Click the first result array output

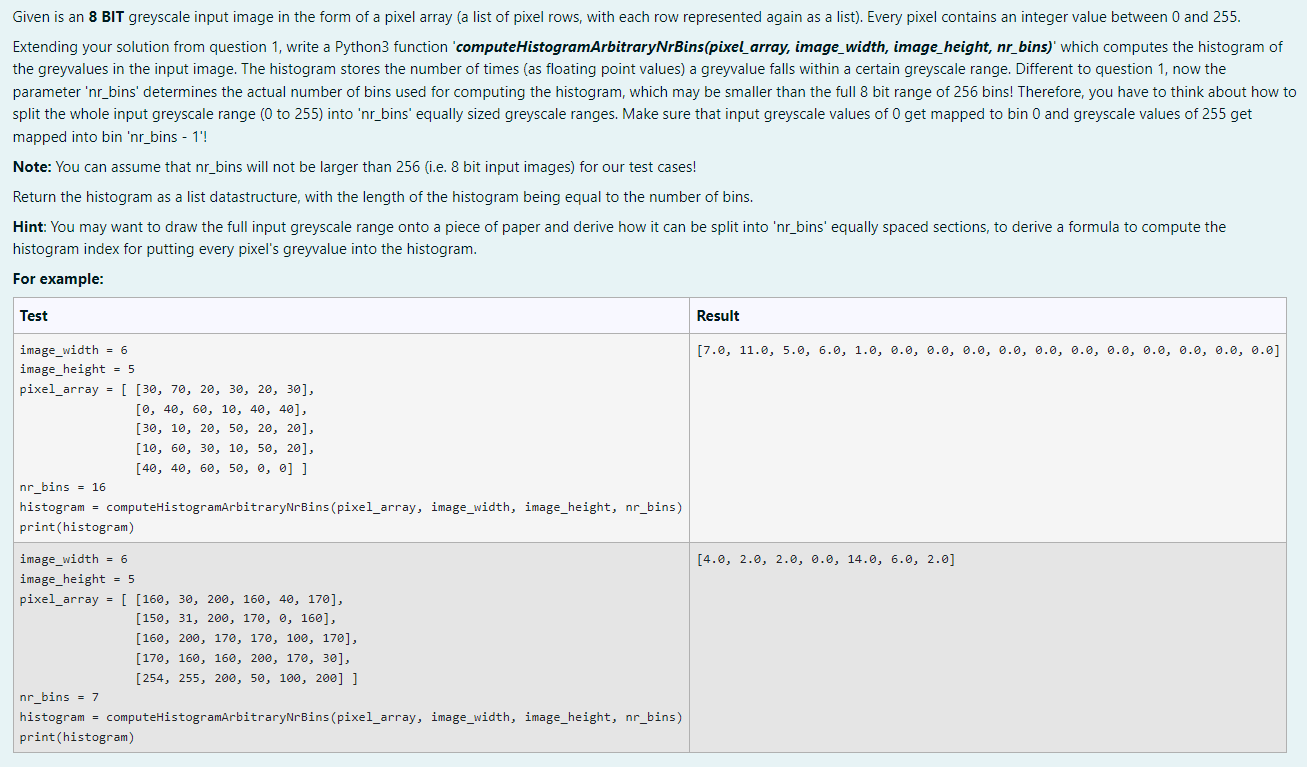(x=990, y=349)
